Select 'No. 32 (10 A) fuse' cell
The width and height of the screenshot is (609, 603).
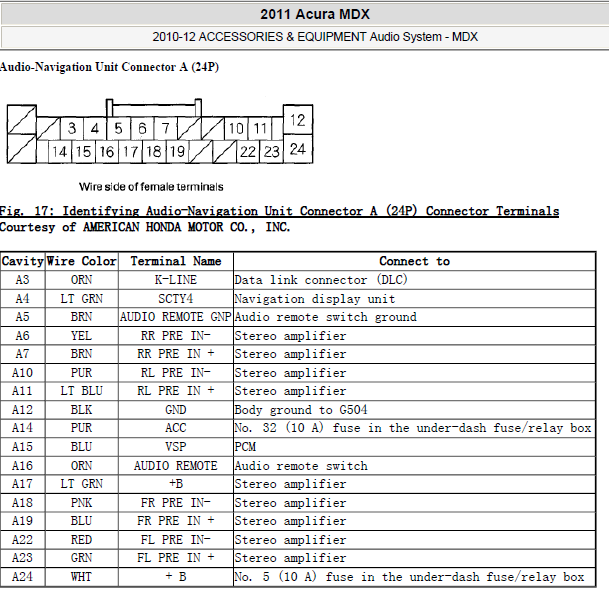tap(414, 428)
